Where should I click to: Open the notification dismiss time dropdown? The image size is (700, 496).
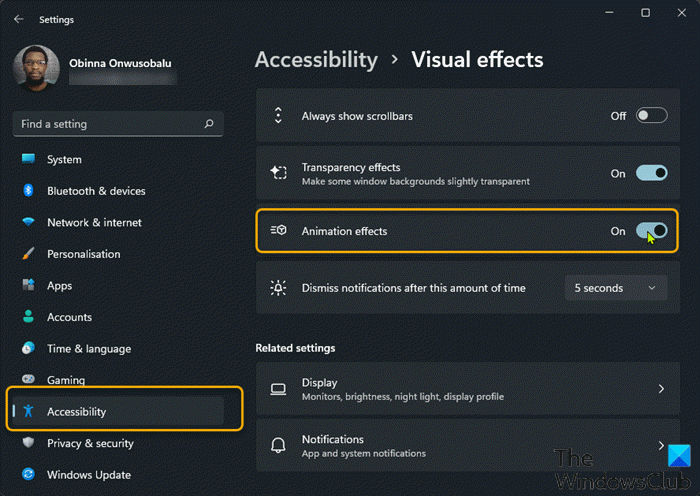[x=615, y=288]
